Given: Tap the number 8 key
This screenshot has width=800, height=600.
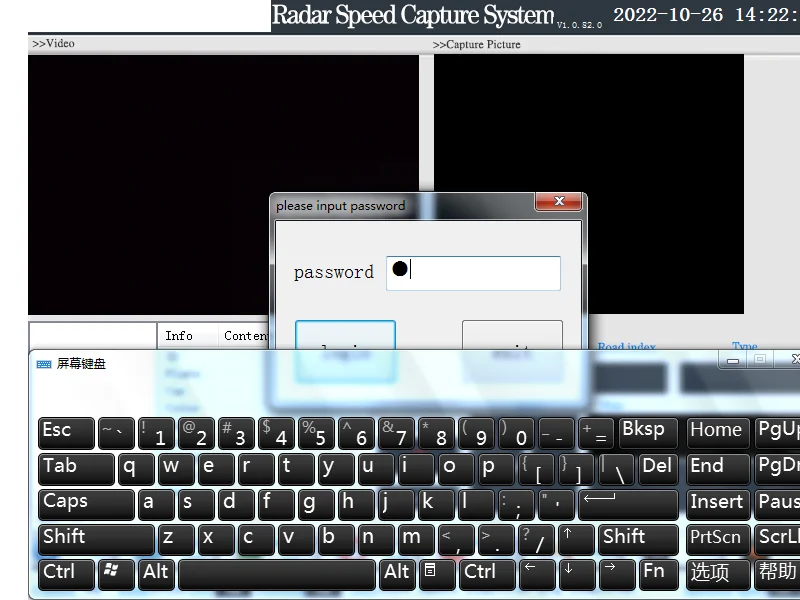Looking at the screenshot, I should pos(436,433).
